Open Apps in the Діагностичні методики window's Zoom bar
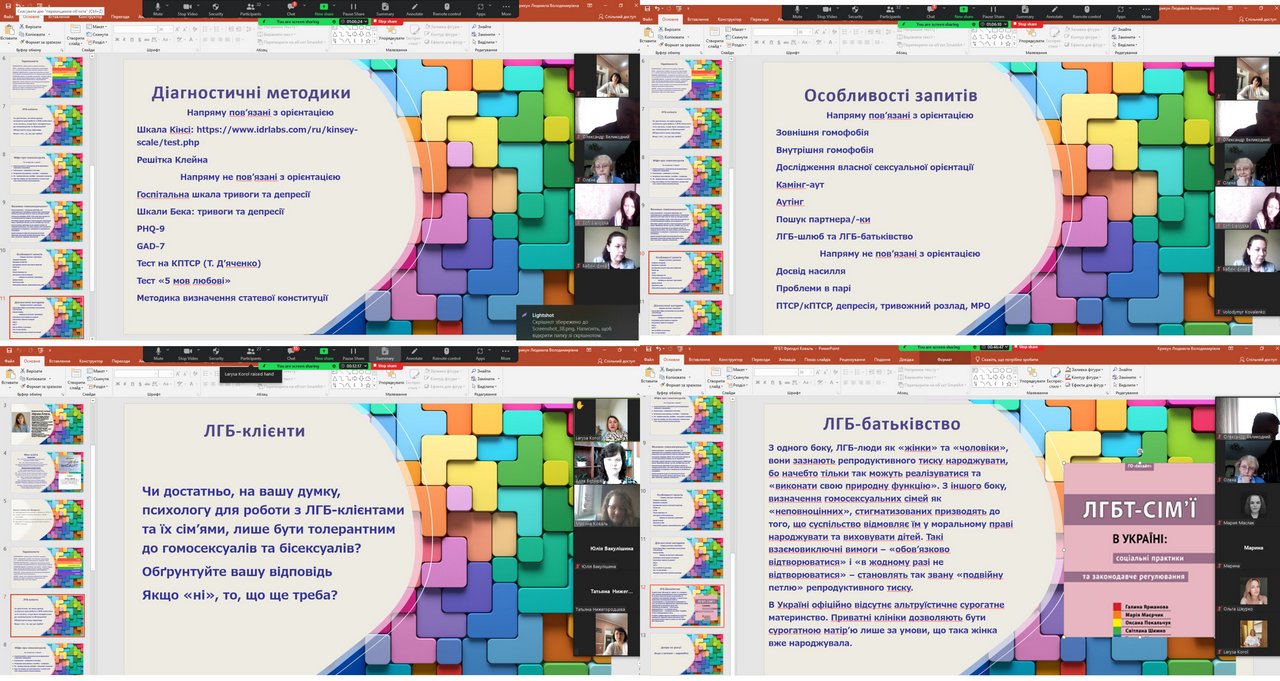 pos(480,11)
